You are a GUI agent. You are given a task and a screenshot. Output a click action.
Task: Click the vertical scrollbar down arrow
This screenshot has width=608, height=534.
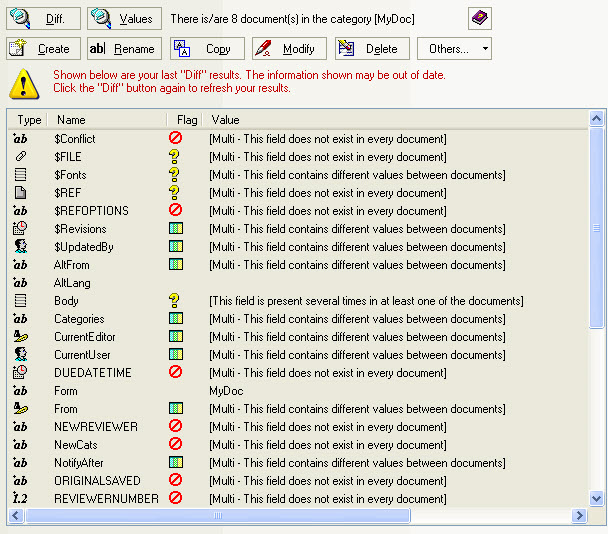[x=597, y=498]
